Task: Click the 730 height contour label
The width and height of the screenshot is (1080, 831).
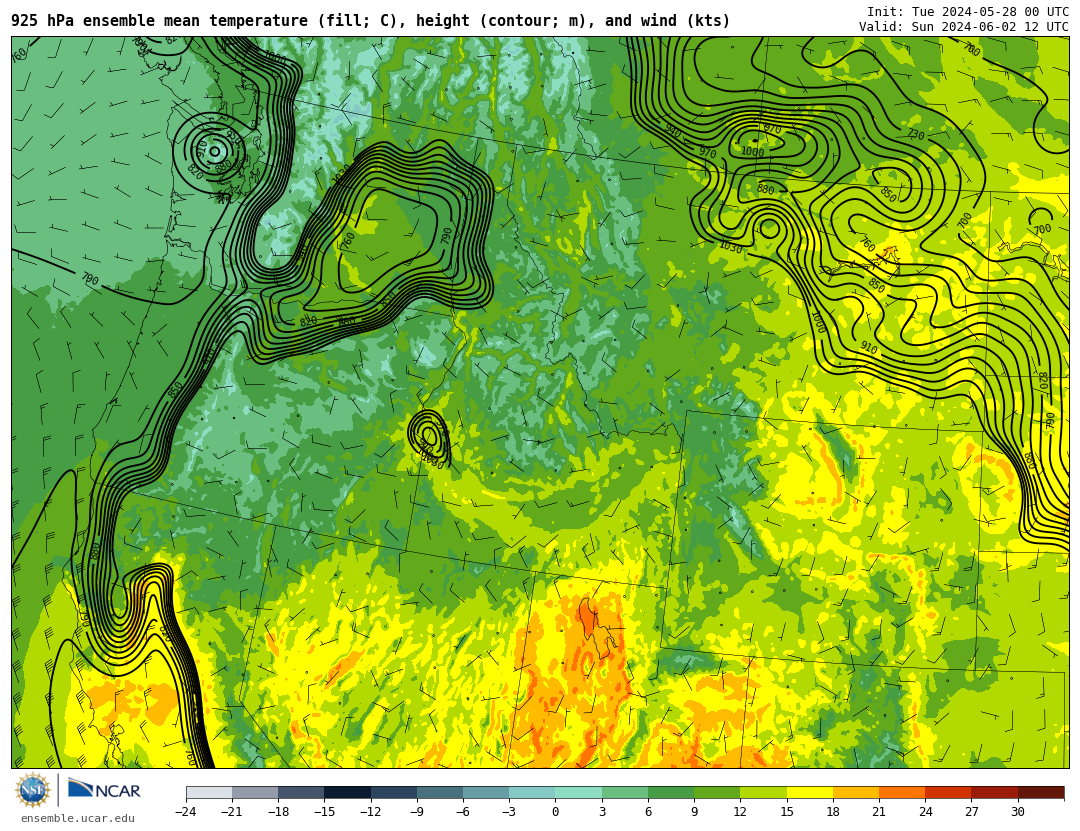Action: coord(915,134)
